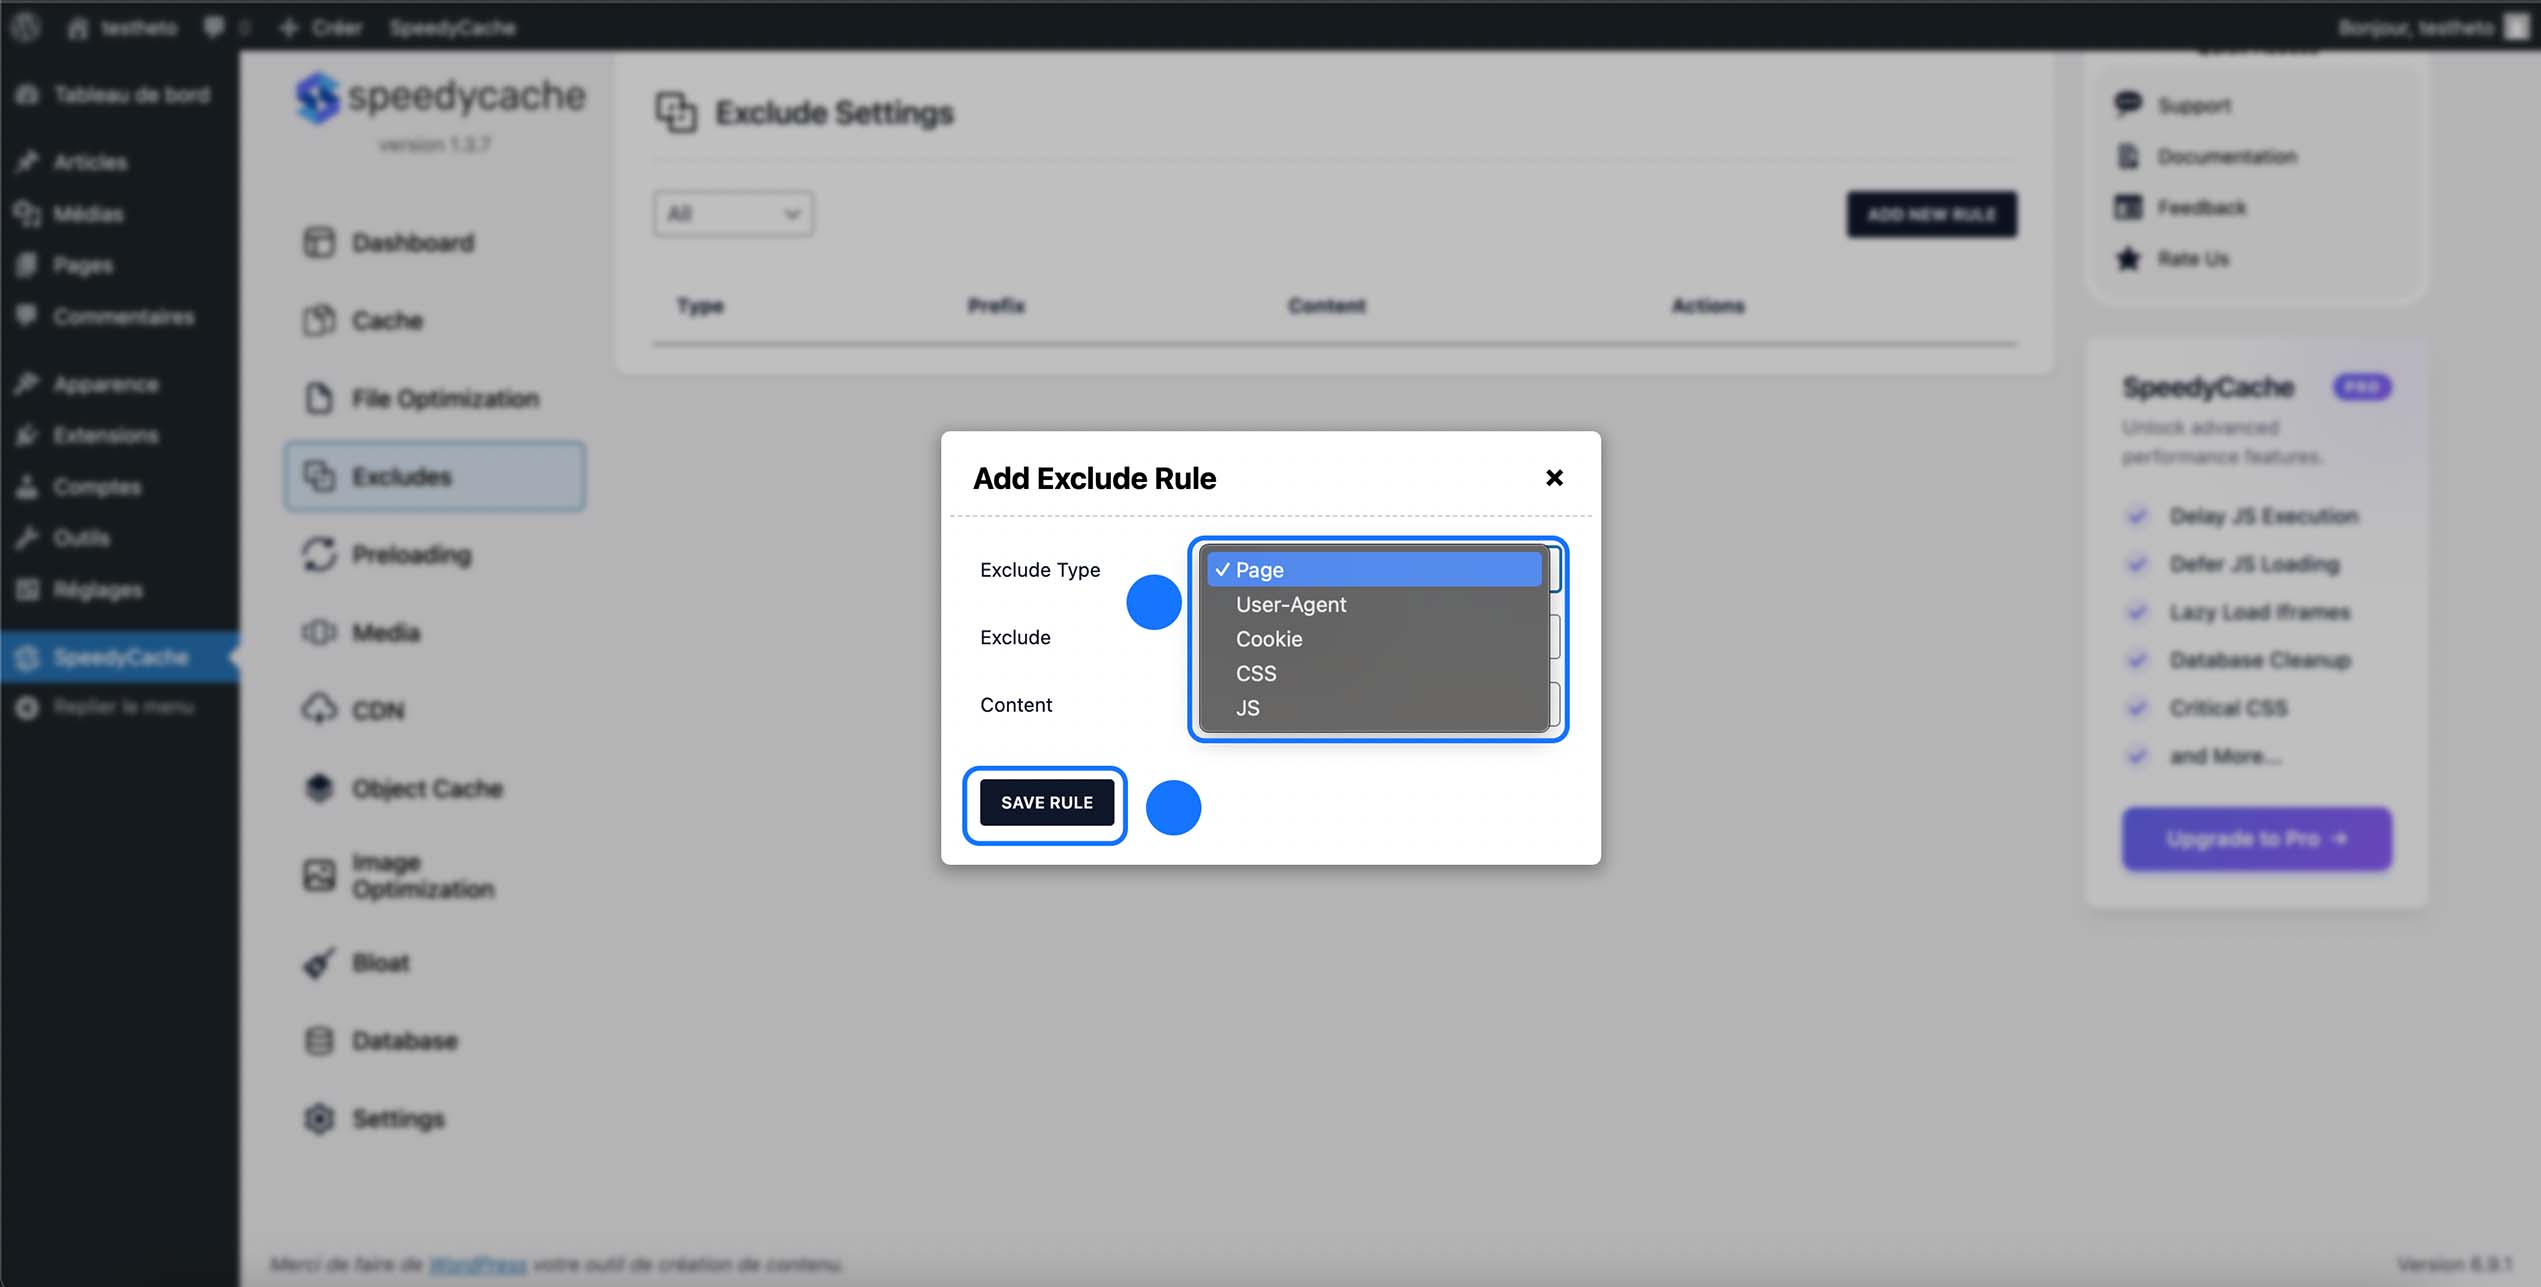Click the Bloat broom icon
The image size is (2541, 1287).
[x=319, y=963]
